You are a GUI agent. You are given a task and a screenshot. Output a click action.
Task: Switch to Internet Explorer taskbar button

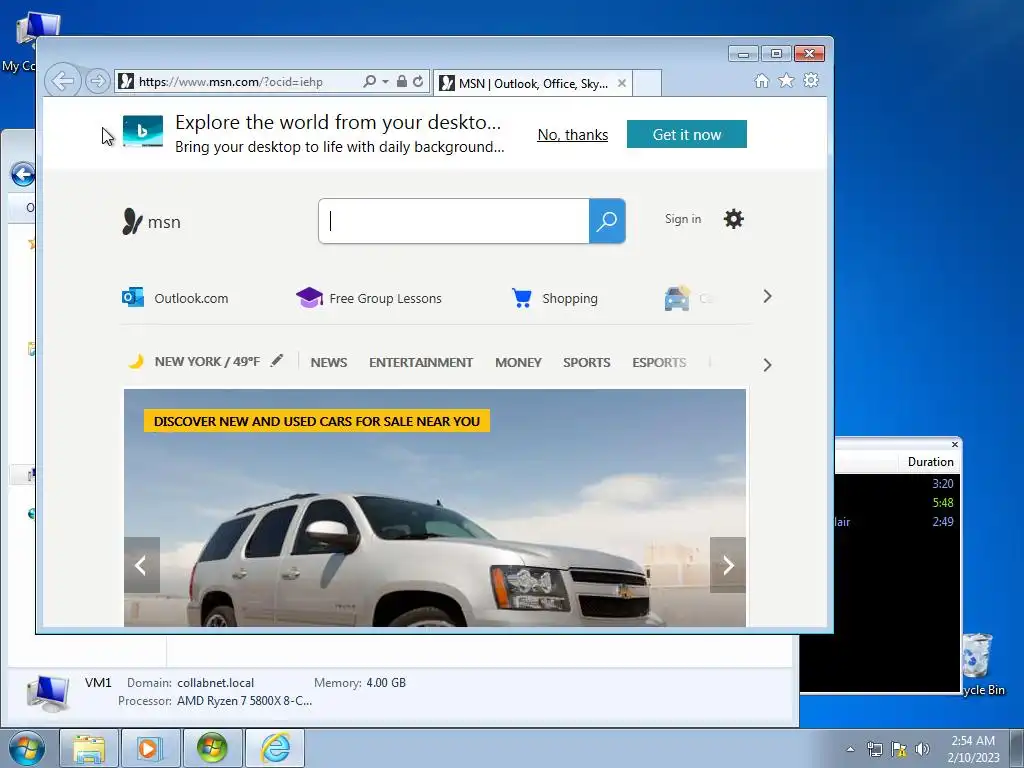coord(274,748)
